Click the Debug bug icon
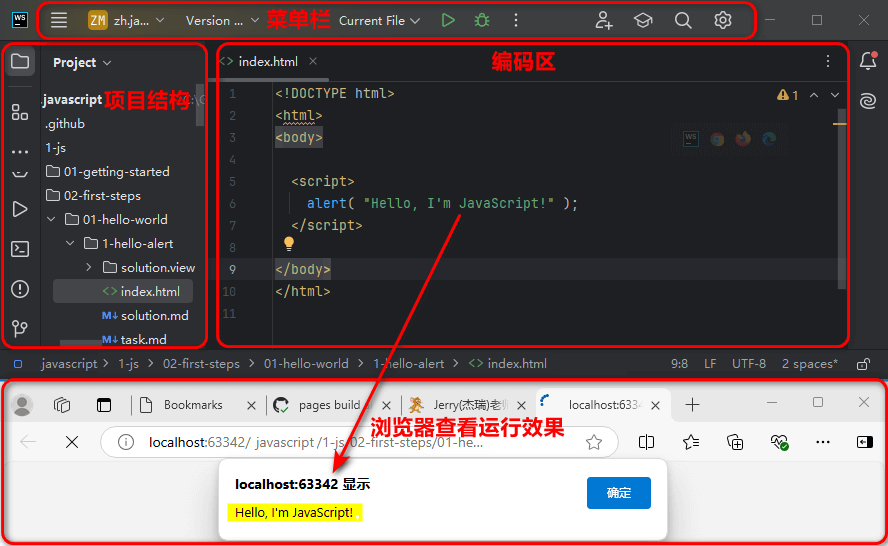This screenshot has width=888, height=546. pyautogui.click(x=482, y=20)
